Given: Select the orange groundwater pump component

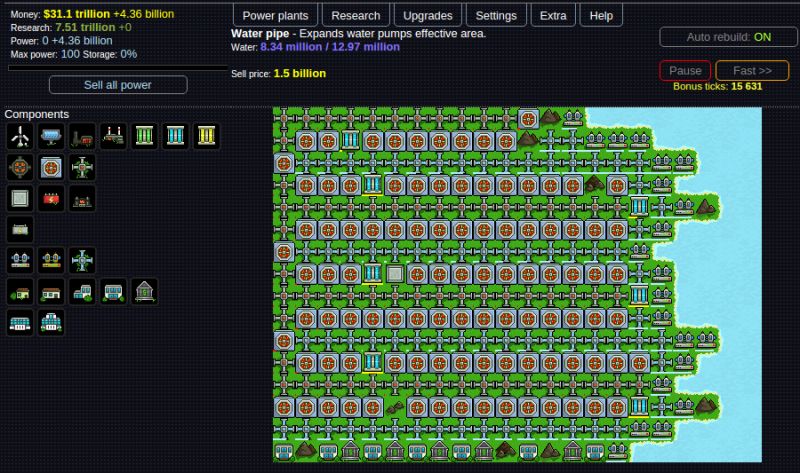Looking at the screenshot, I should (x=51, y=261).
